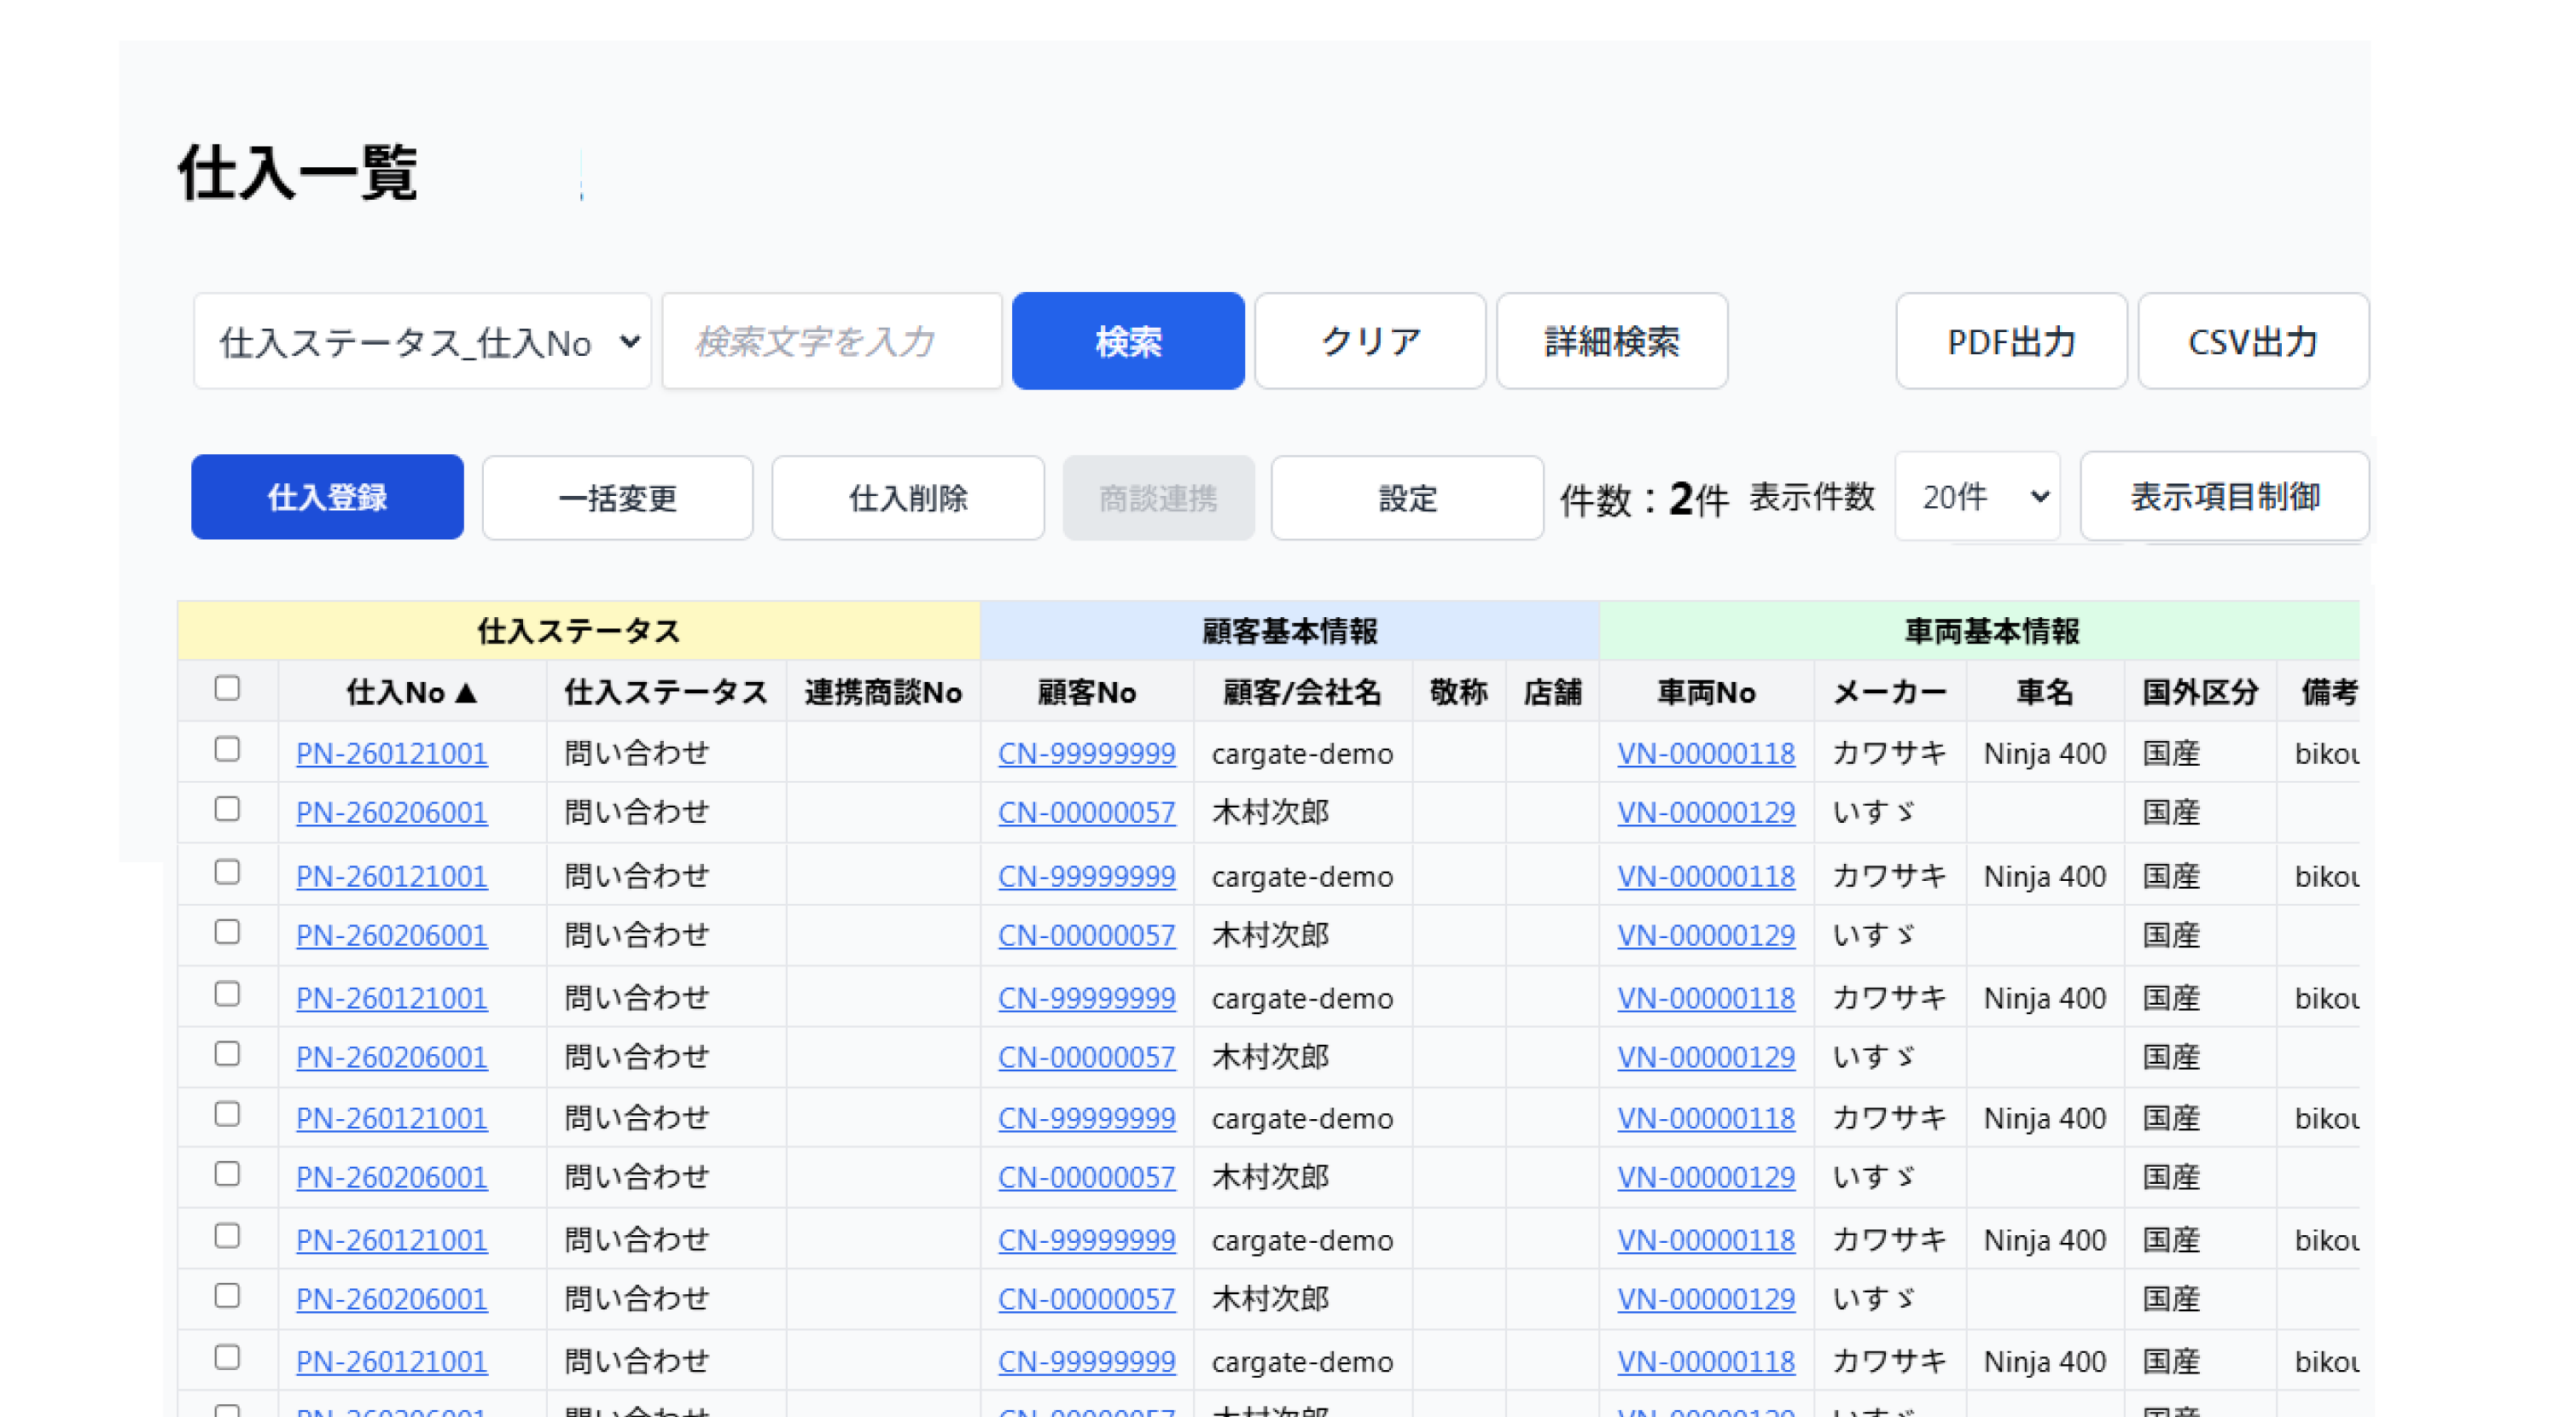This screenshot has width=2560, height=1417.
Task: Click the 一括変更 bulk change button
Action: (x=617, y=497)
